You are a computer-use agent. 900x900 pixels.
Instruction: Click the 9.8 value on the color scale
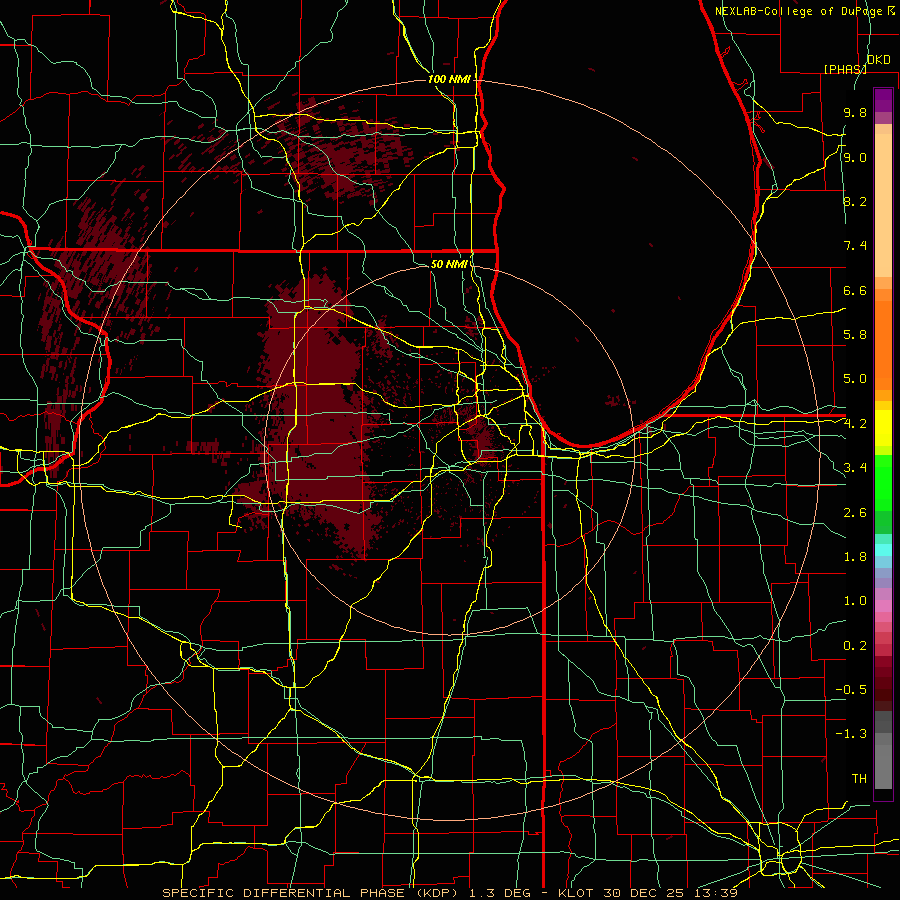point(855,112)
